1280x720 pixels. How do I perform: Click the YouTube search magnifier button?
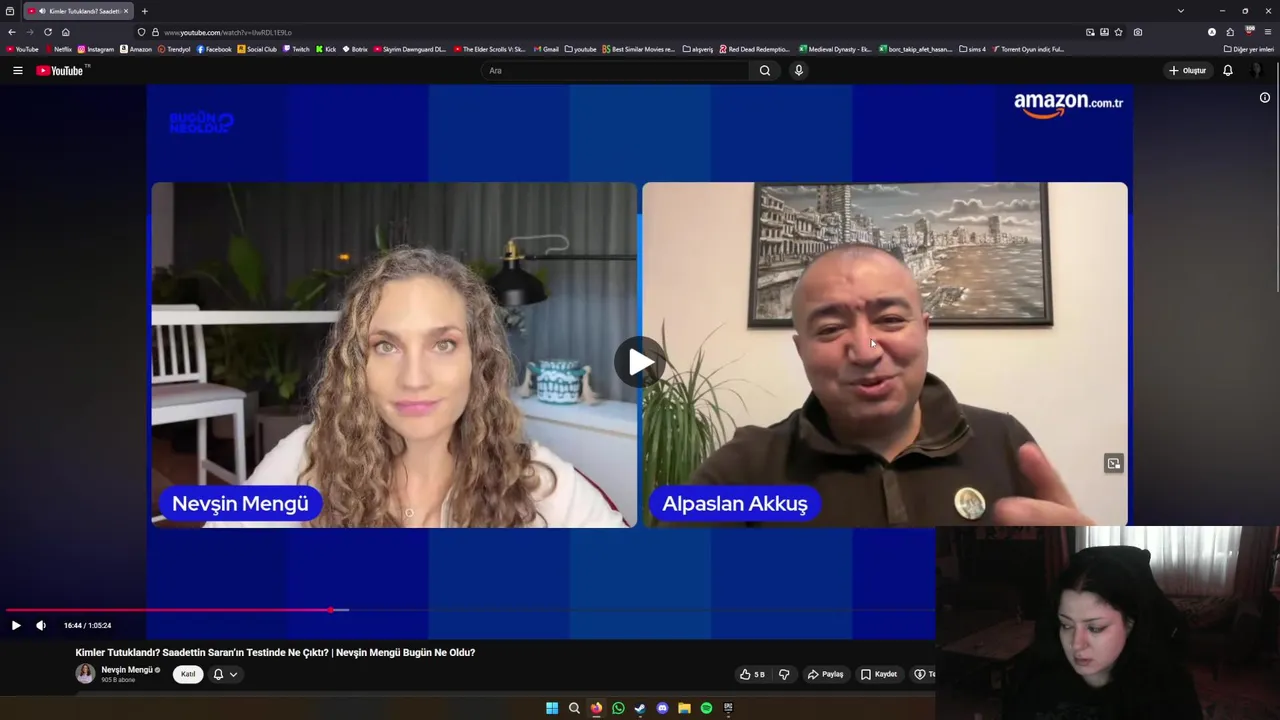coord(765,71)
